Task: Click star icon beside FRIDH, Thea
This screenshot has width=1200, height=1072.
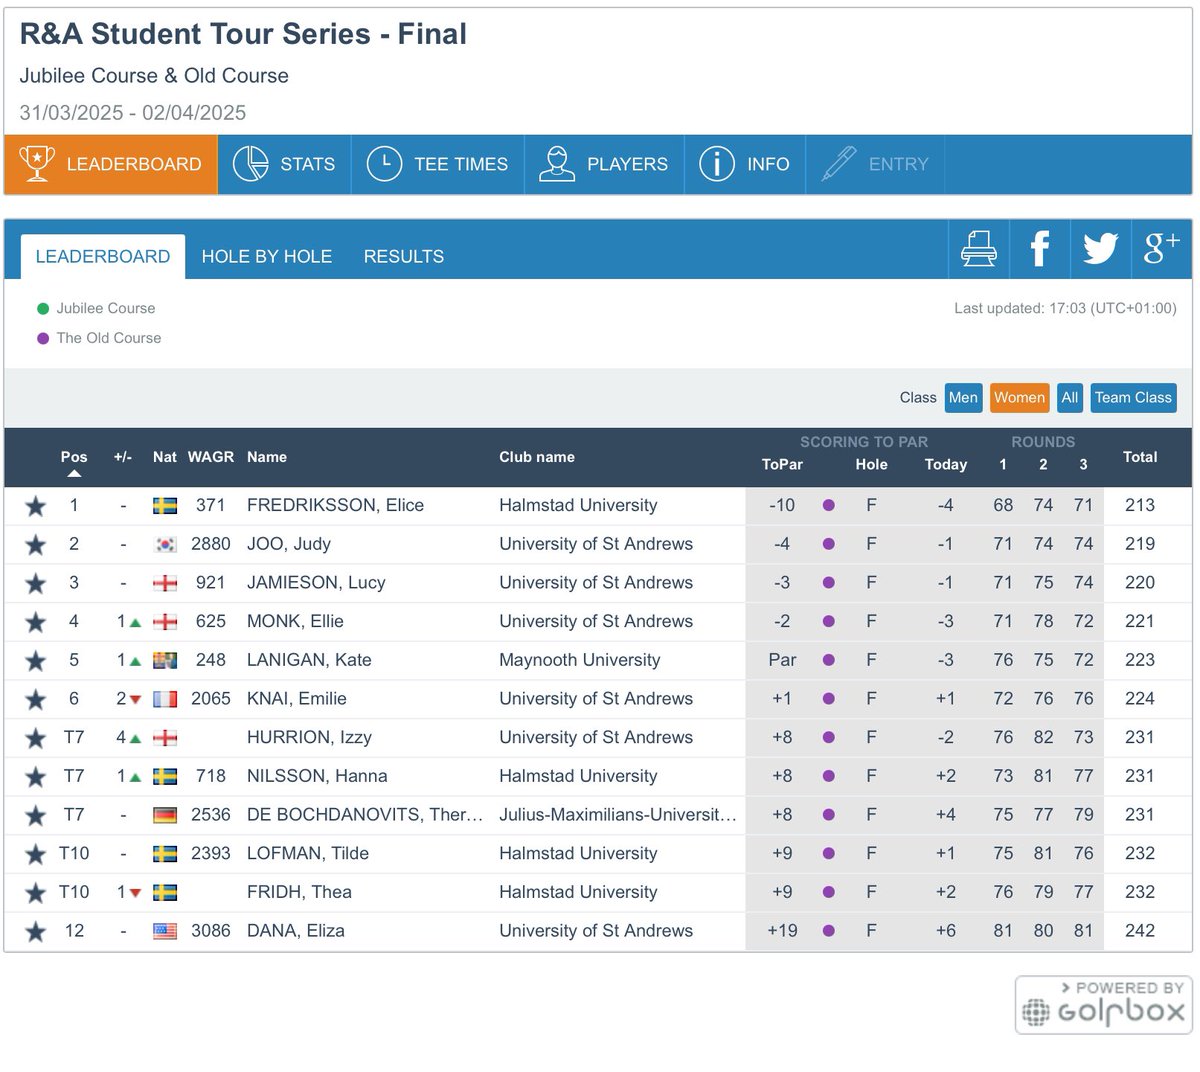Action: (x=36, y=893)
